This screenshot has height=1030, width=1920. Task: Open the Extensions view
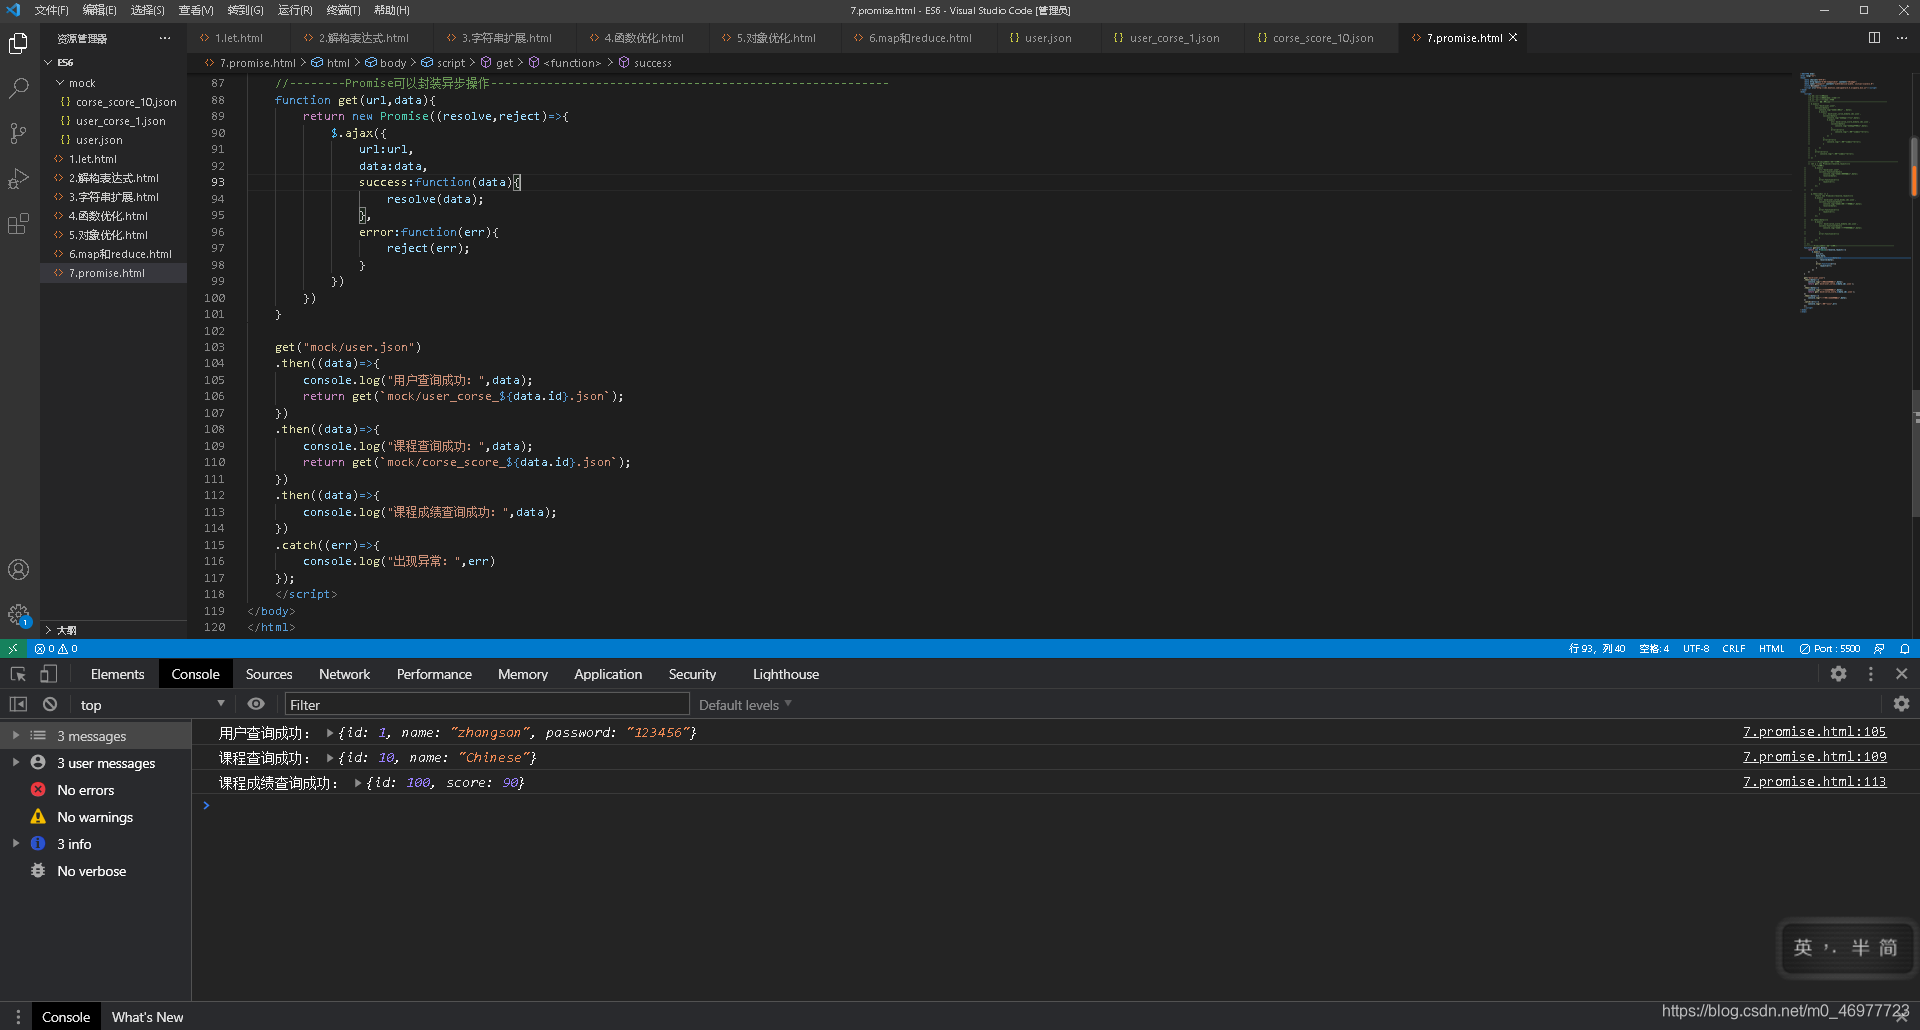18,224
